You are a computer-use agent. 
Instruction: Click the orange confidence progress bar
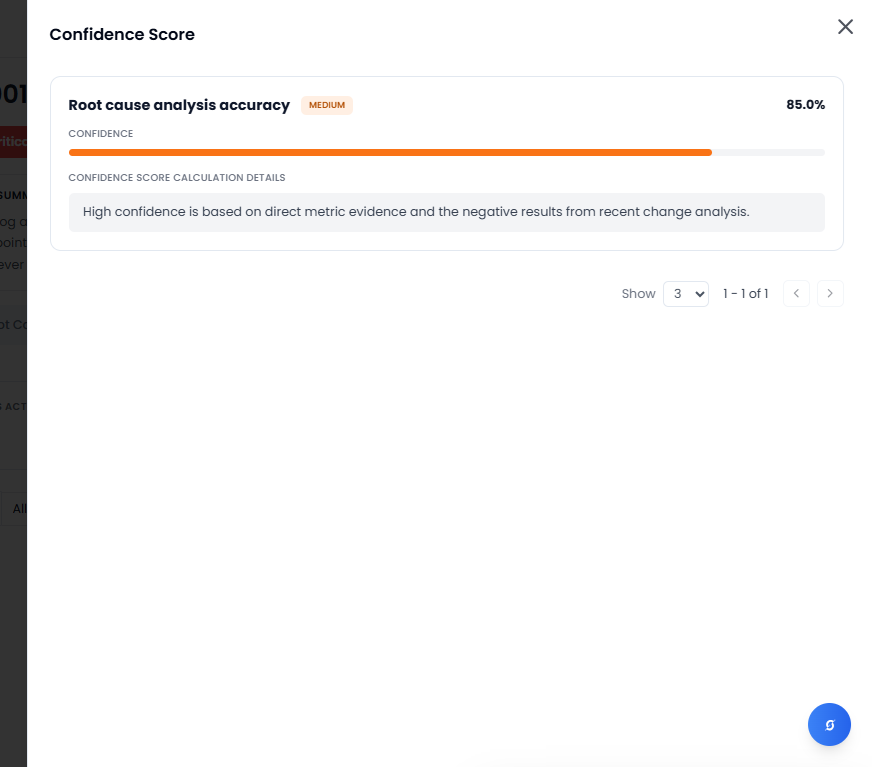(390, 153)
